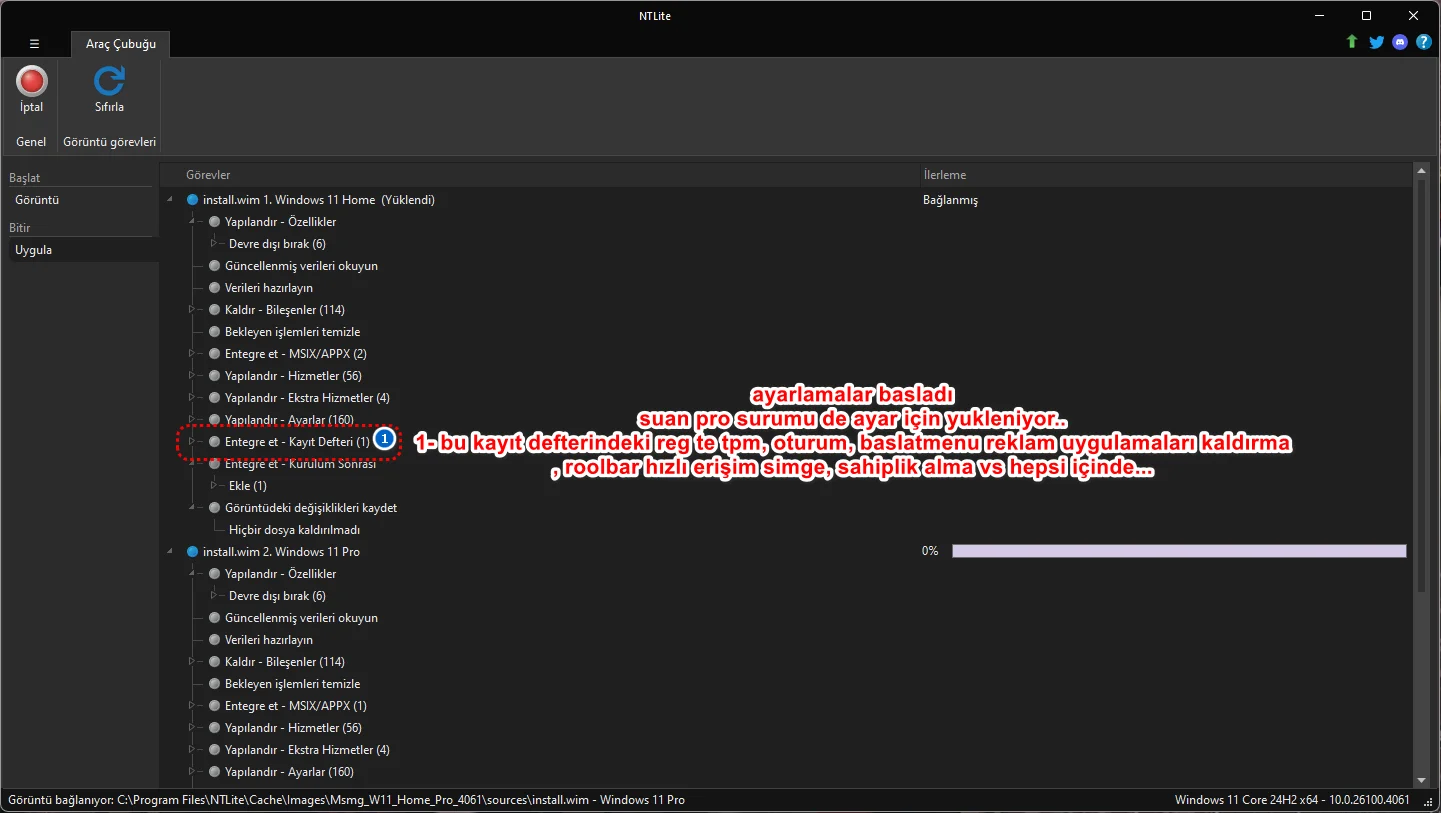Select Yapılandır - Özellikler under Windows 11 Pro
Viewport: 1441px width, 813px height.
click(280, 574)
